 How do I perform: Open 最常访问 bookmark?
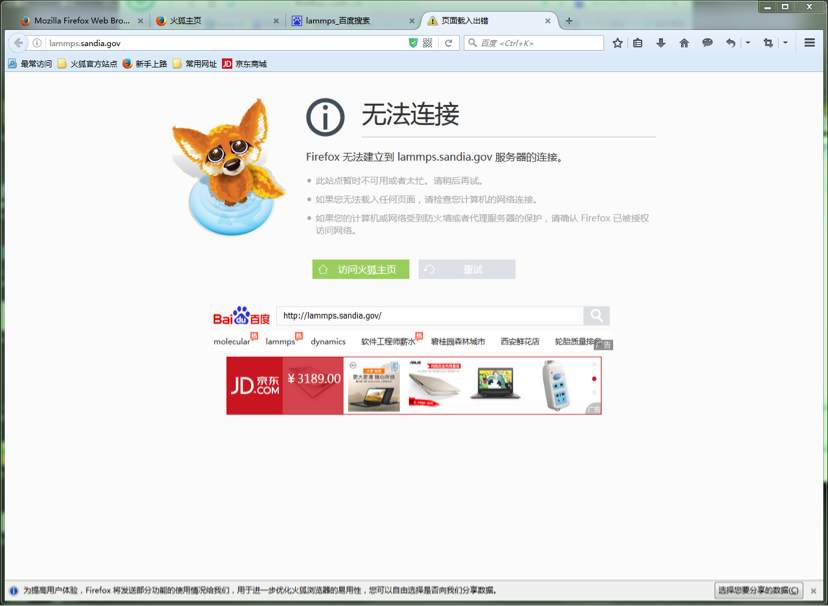tap(30, 64)
